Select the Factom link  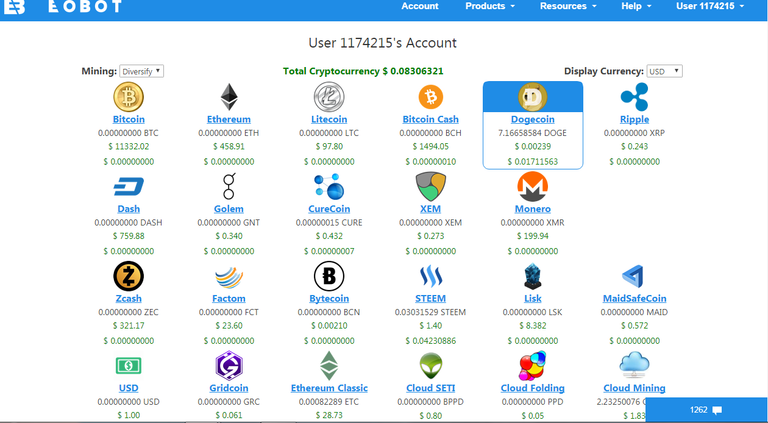[229, 299]
